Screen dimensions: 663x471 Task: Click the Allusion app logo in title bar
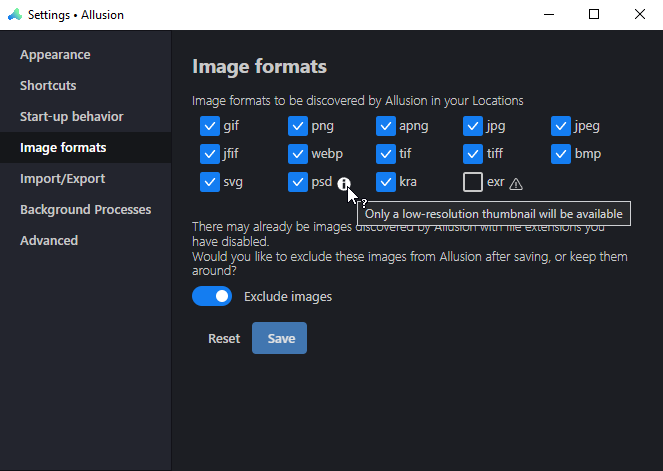click(x=15, y=15)
